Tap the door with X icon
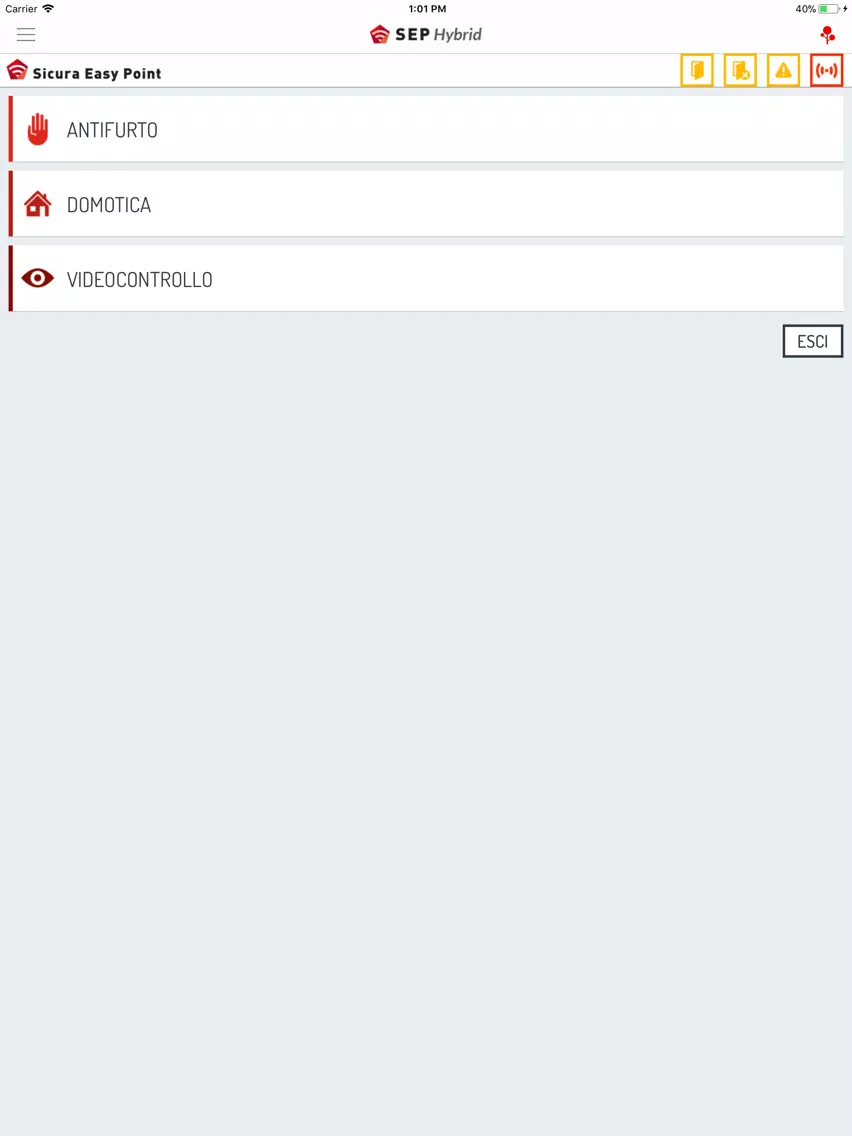The image size is (852, 1136). 740,70
